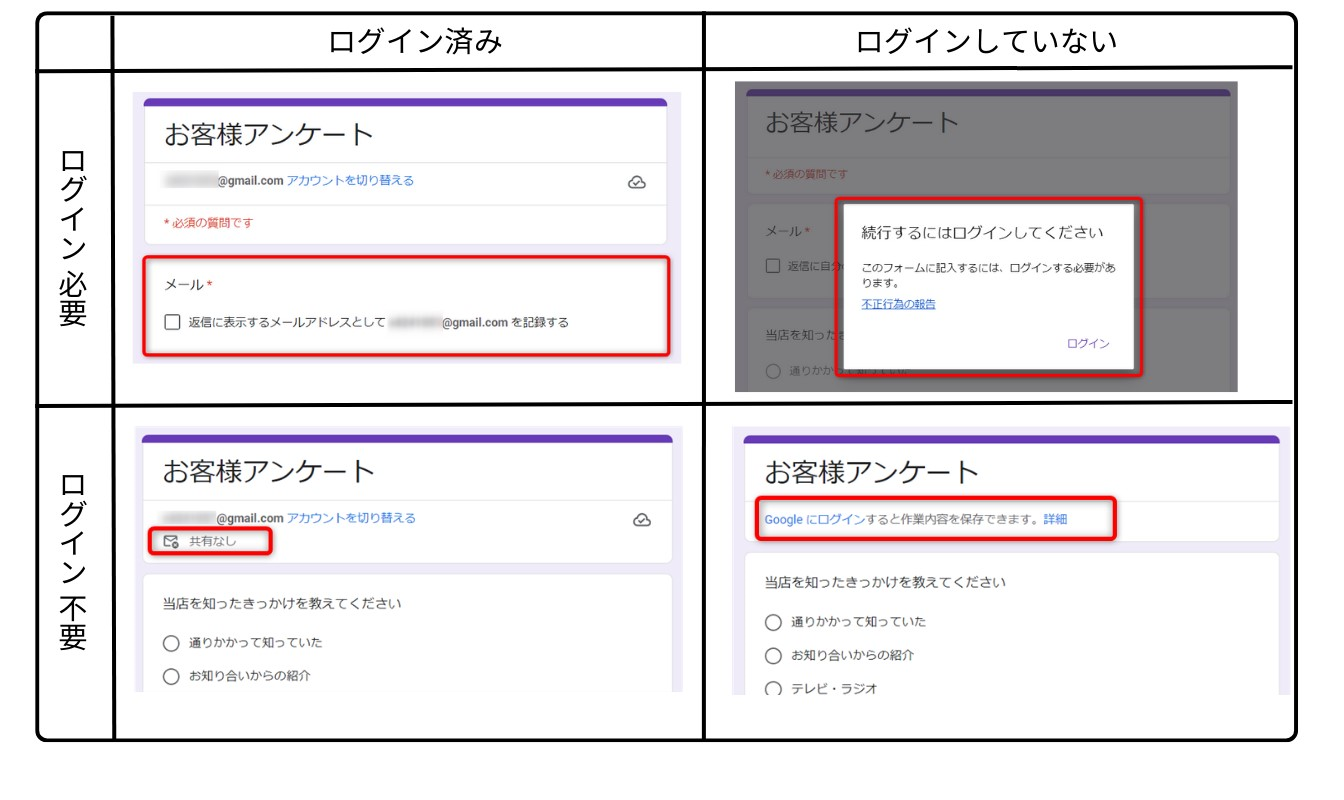
Task: Open the 不正行為の報告 link in the dialog
Action: pos(898,304)
